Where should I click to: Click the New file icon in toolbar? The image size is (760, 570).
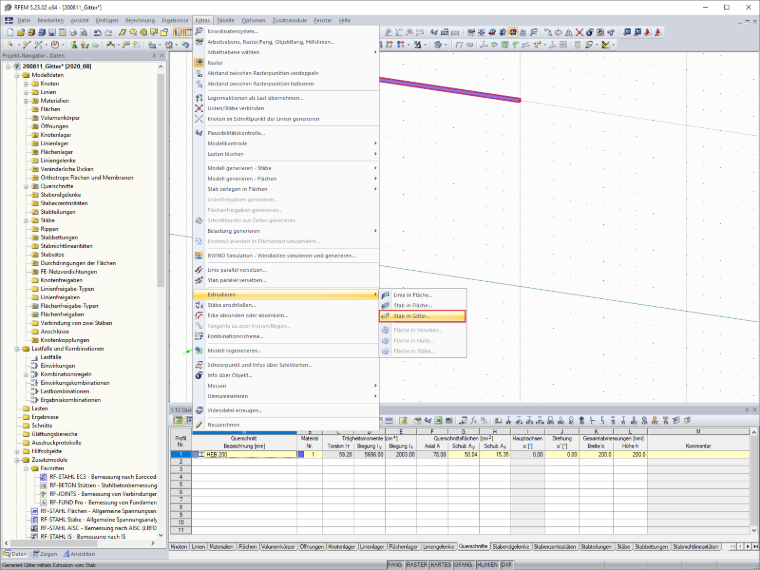(x=10, y=32)
